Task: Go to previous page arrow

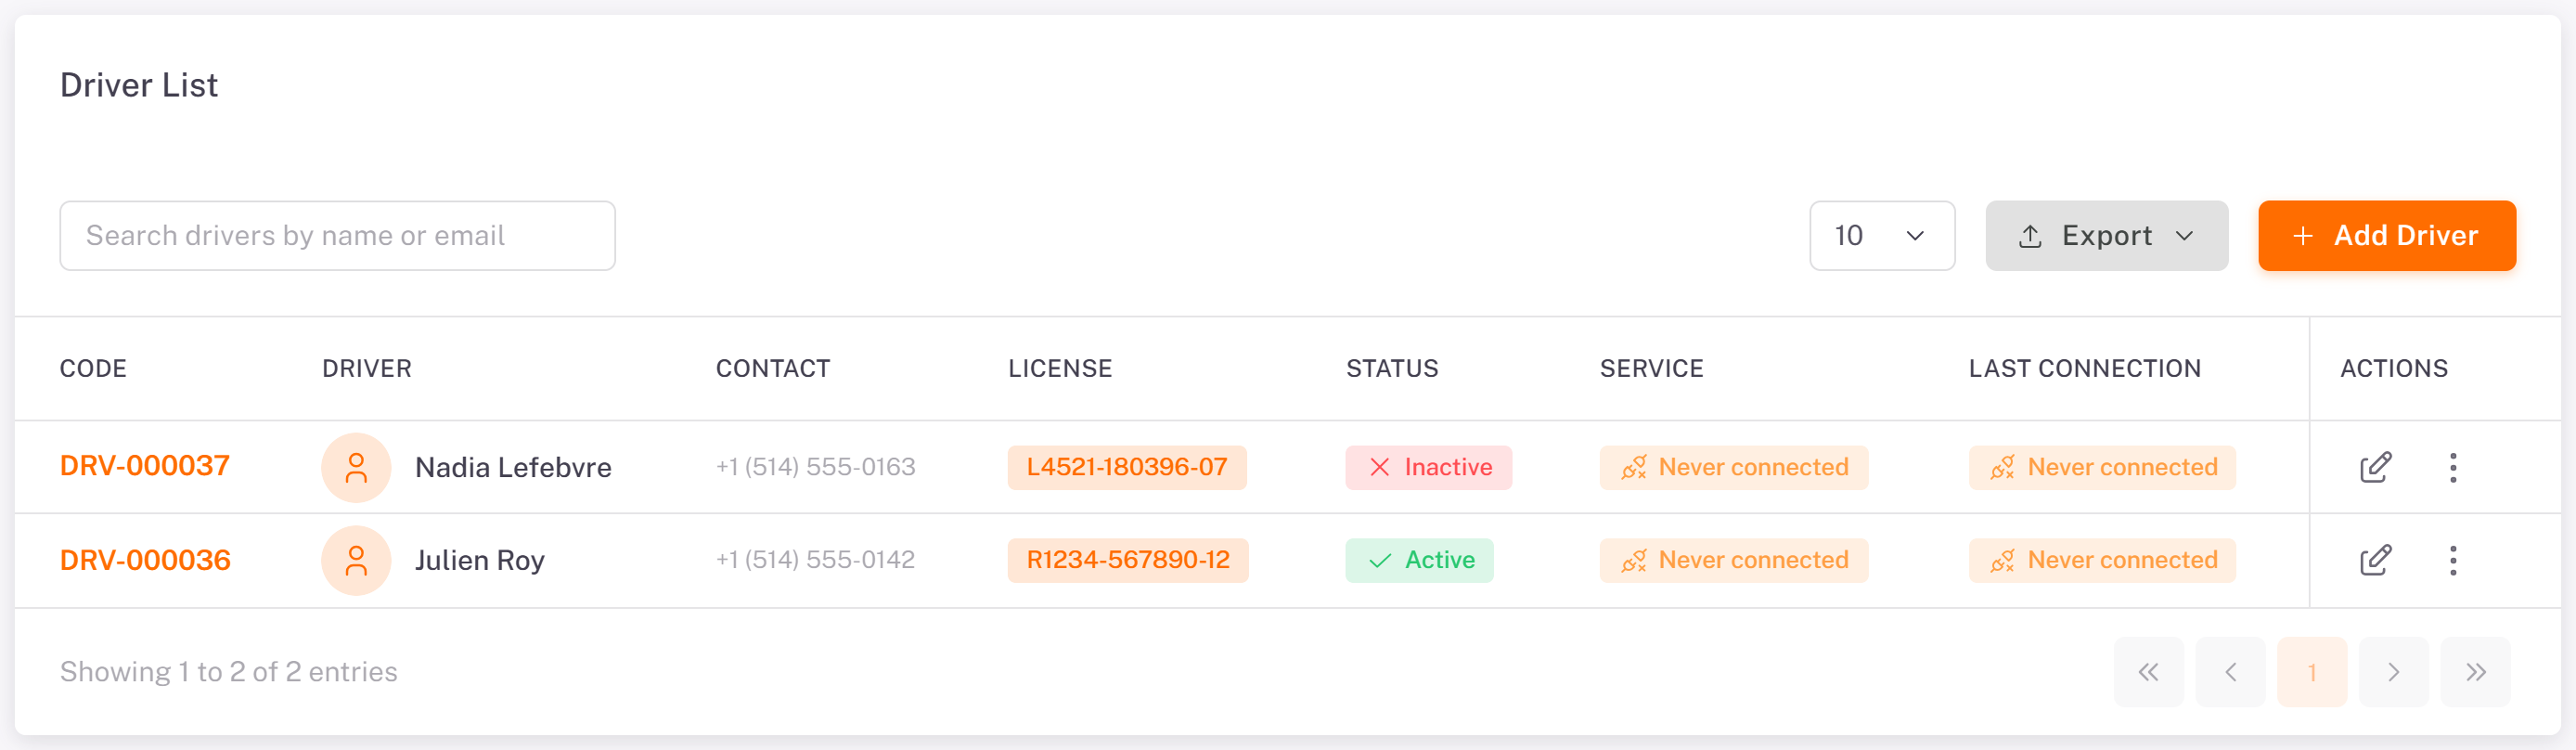Action: (2230, 672)
